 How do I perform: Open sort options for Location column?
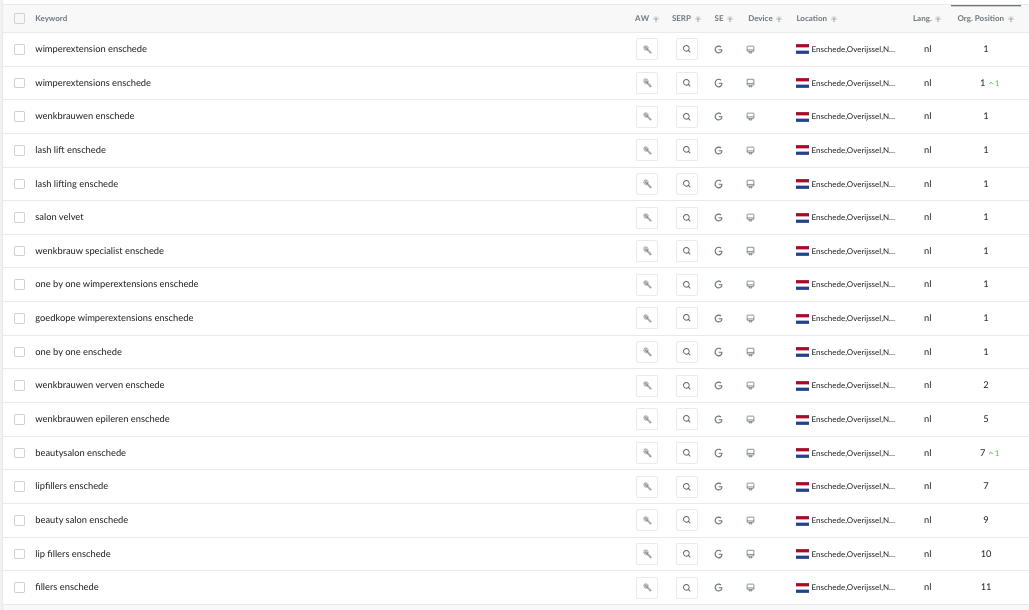[834, 19]
